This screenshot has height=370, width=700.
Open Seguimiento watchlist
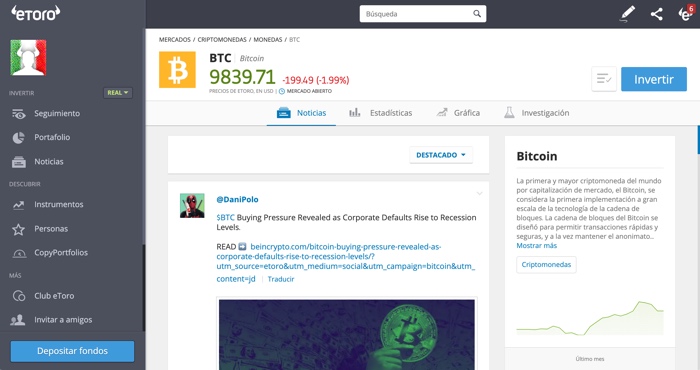point(57,113)
